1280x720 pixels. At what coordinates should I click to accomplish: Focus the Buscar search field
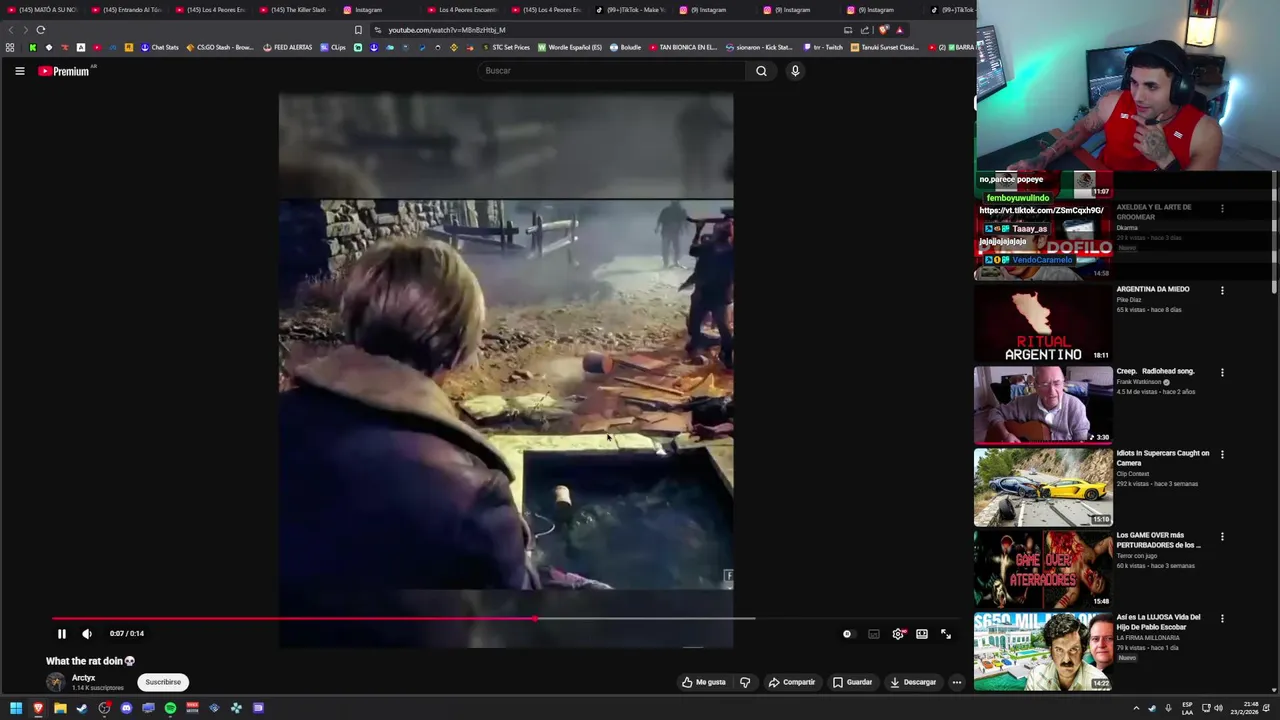[612, 71]
